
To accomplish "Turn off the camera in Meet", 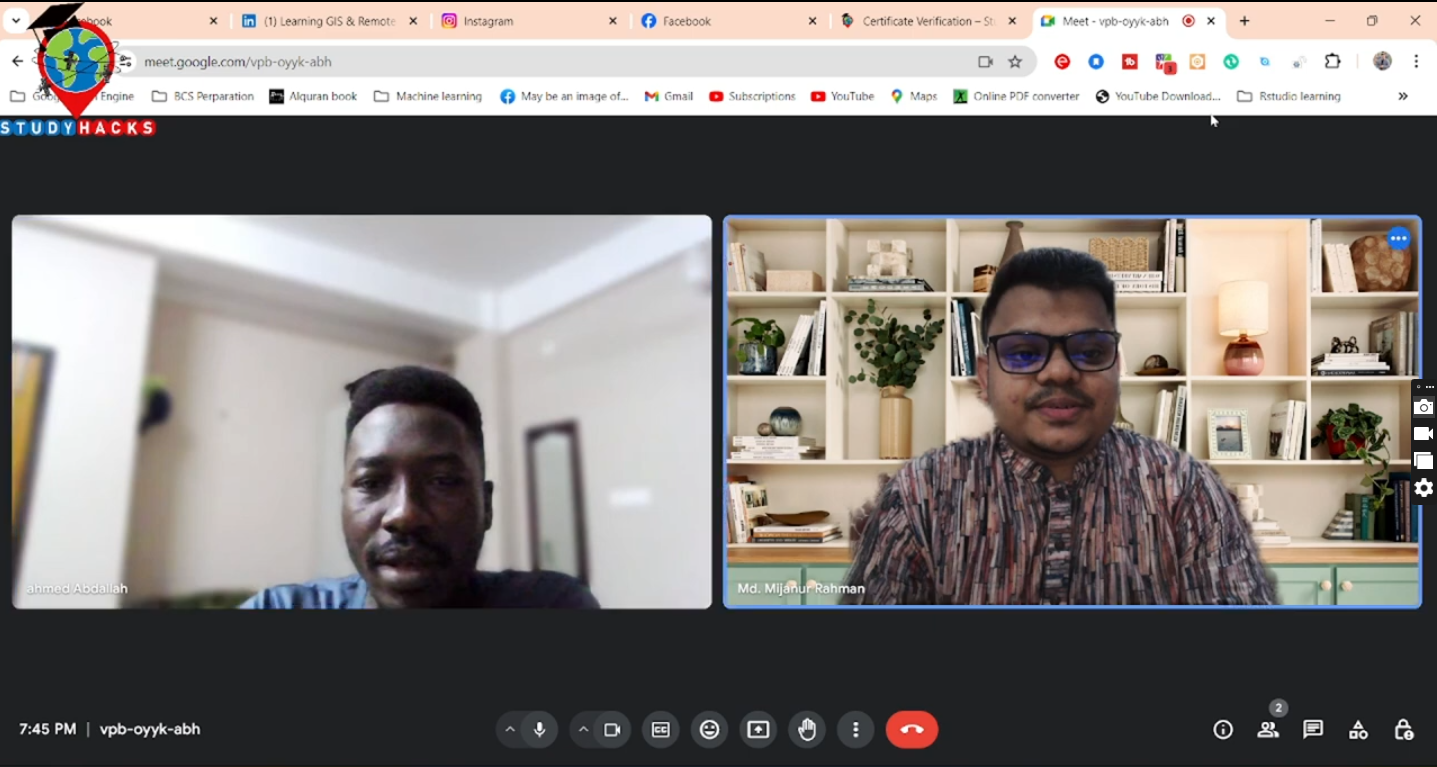I will click(x=612, y=730).
